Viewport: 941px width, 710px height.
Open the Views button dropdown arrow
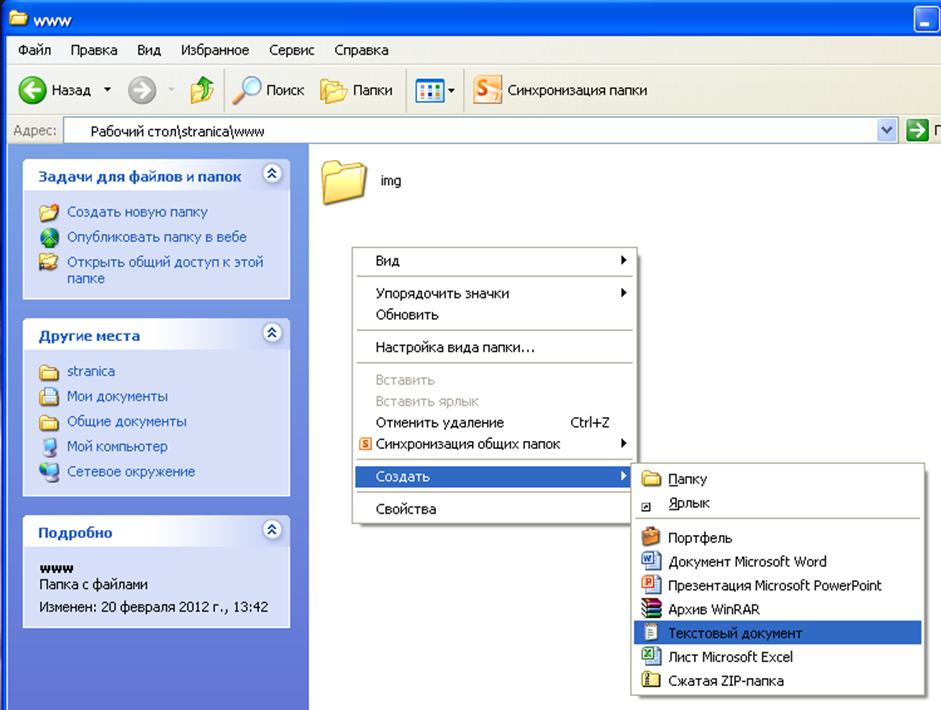tap(451, 91)
